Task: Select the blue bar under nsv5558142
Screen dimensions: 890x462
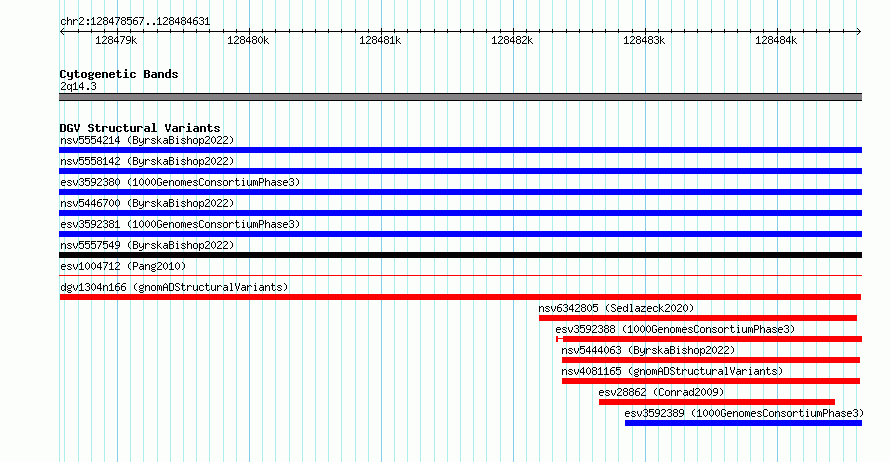Action: (460, 171)
